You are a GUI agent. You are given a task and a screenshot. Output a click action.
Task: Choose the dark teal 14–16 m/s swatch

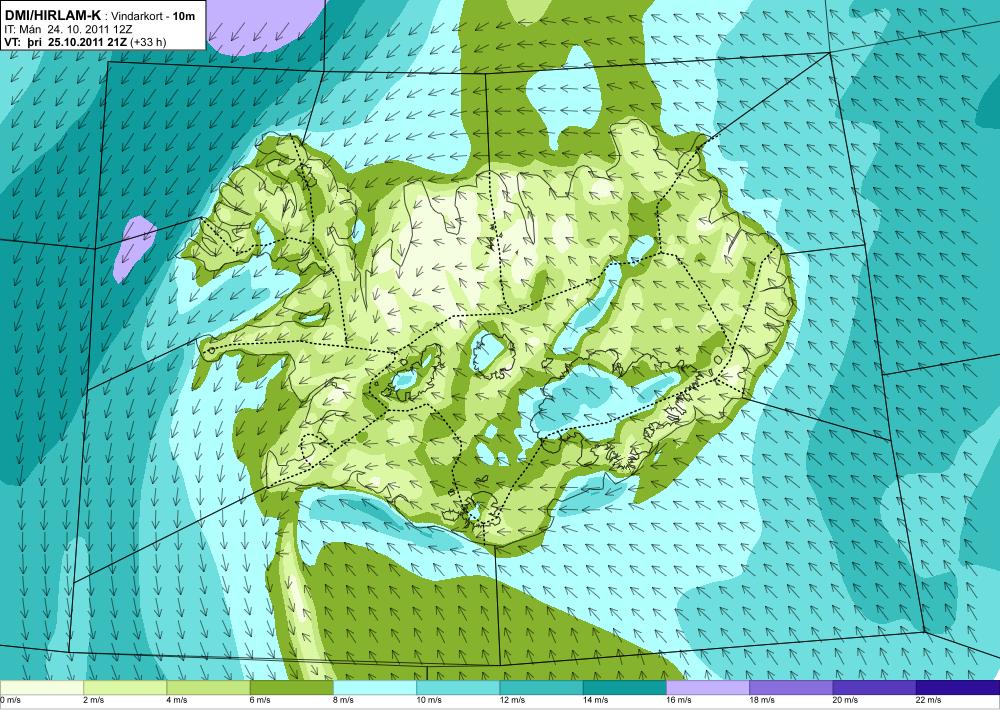click(625, 688)
